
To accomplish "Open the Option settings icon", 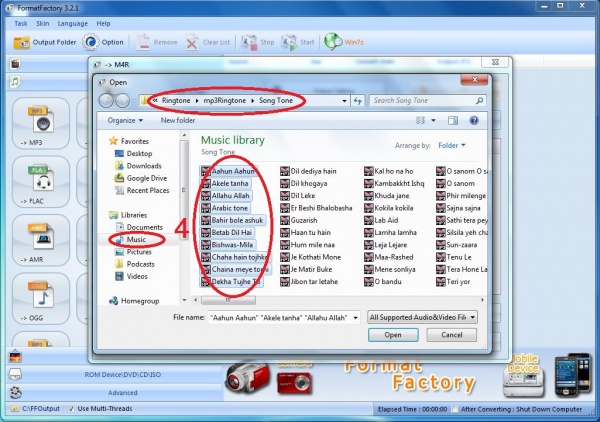I will pos(90,42).
